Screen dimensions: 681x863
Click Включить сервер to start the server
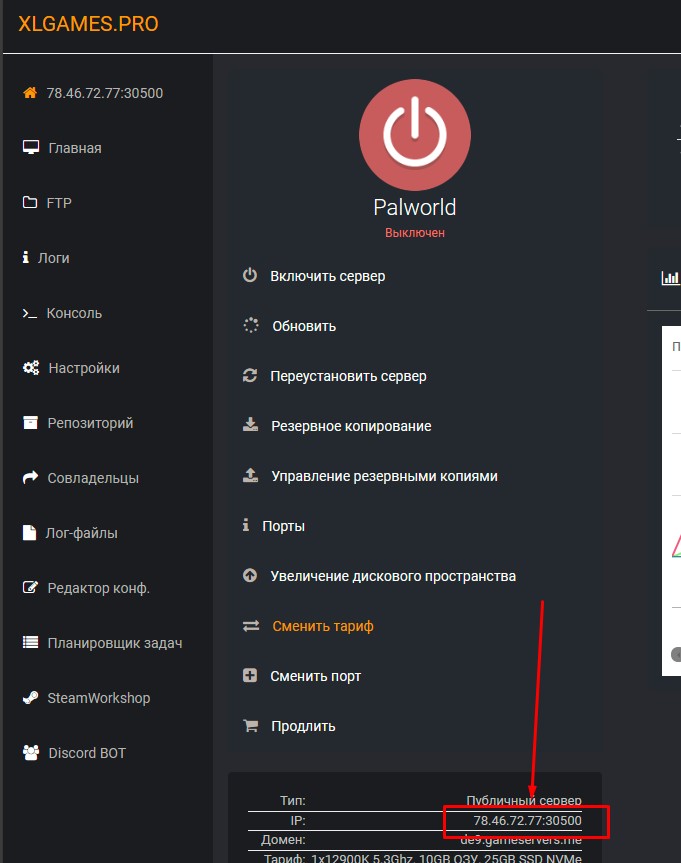(x=326, y=275)
